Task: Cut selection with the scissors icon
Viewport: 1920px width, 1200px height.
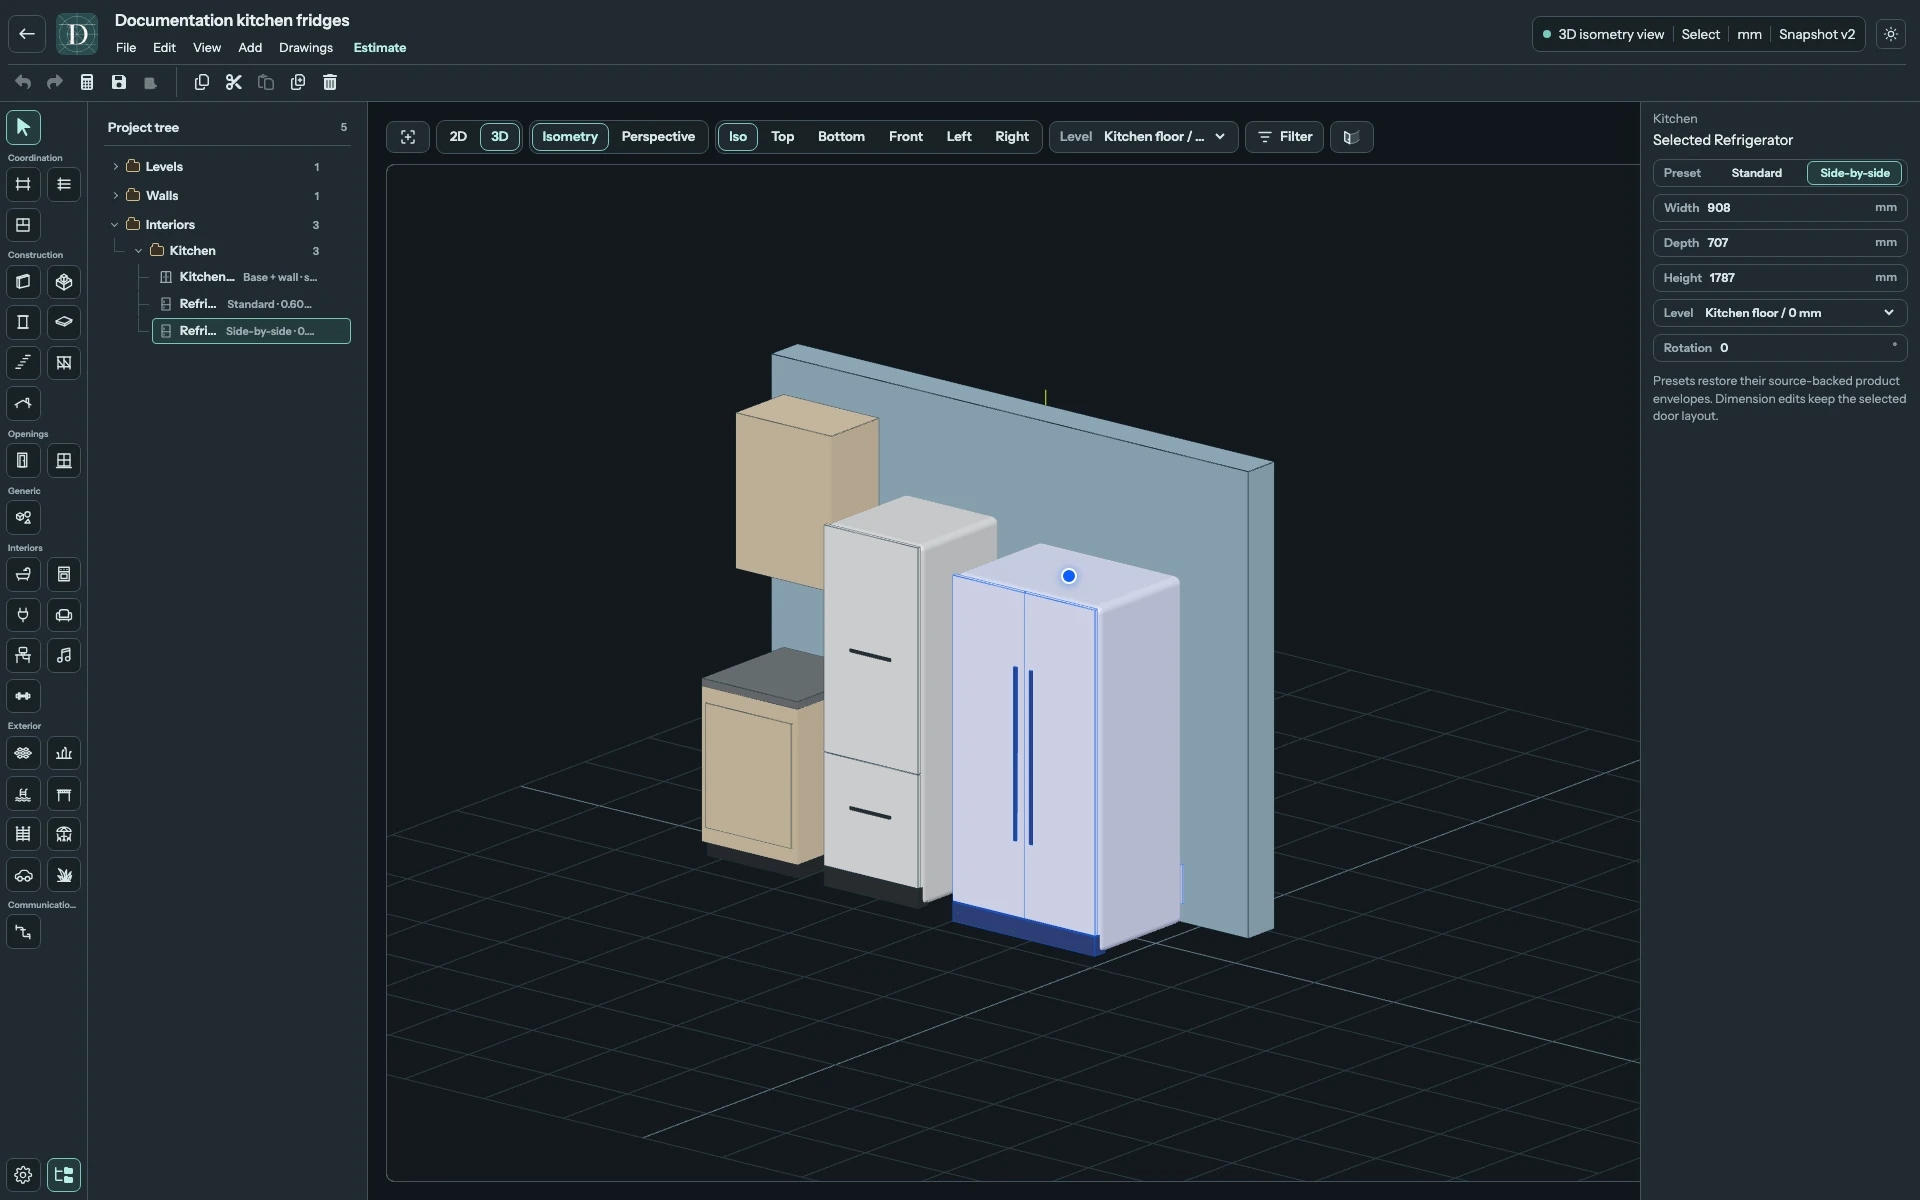Action: pos(234,82)
